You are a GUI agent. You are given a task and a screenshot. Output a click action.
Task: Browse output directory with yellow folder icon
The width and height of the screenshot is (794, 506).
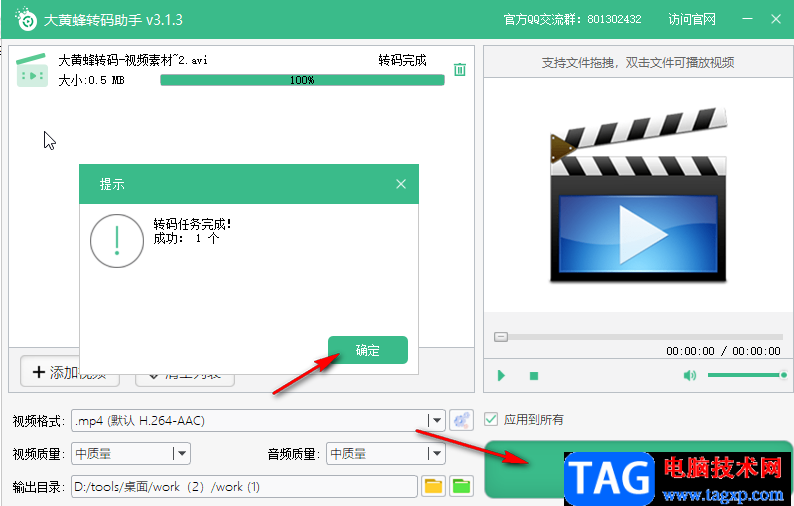pyautogui.click(x=433, y=486)
